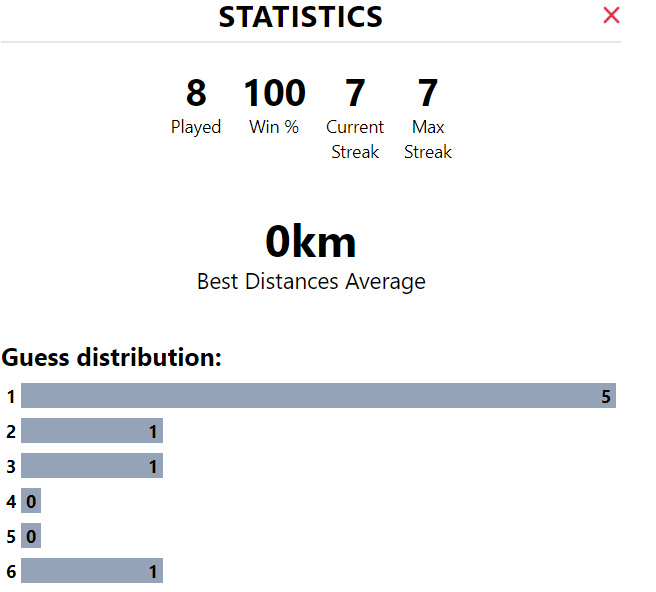Select the zero bar for guess 5
656x592 pixels.
[31, 536]
